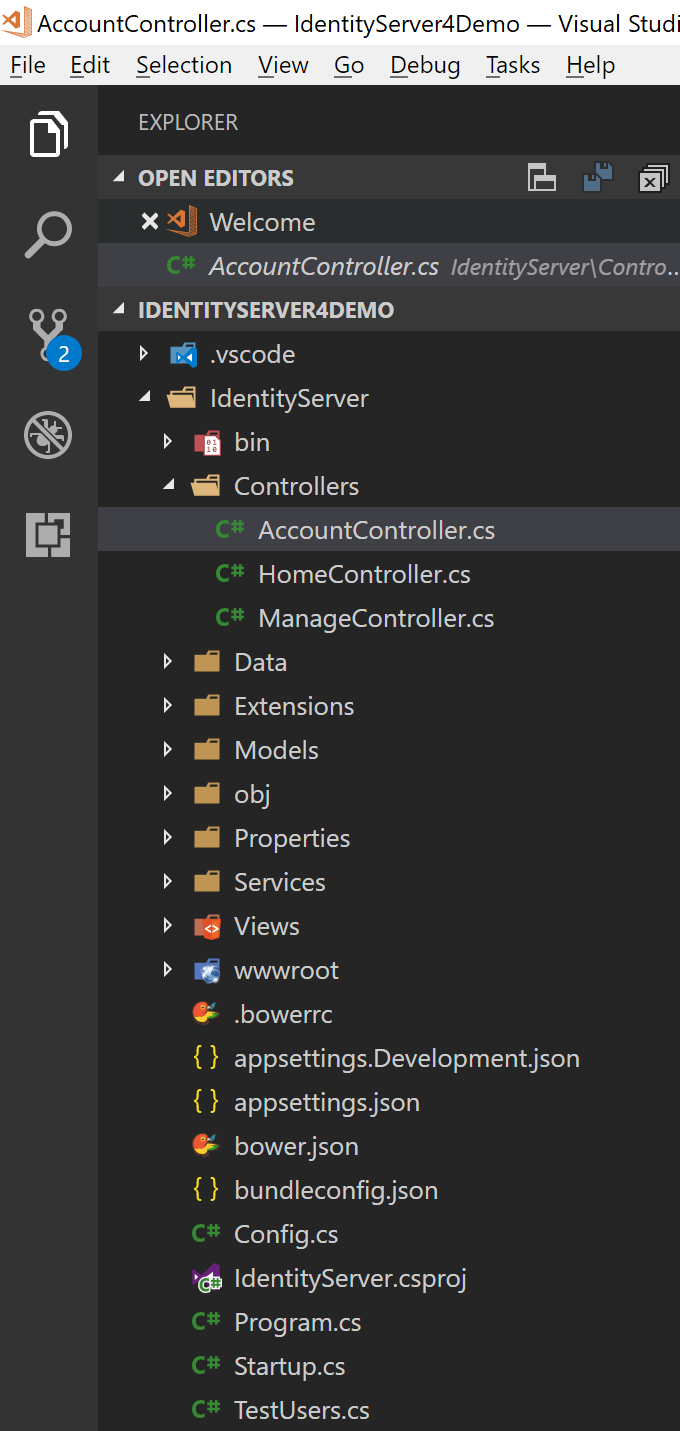Open the Extensions view in activity bar
This screenshot has height=1431, width=680.
click(48, 534)
